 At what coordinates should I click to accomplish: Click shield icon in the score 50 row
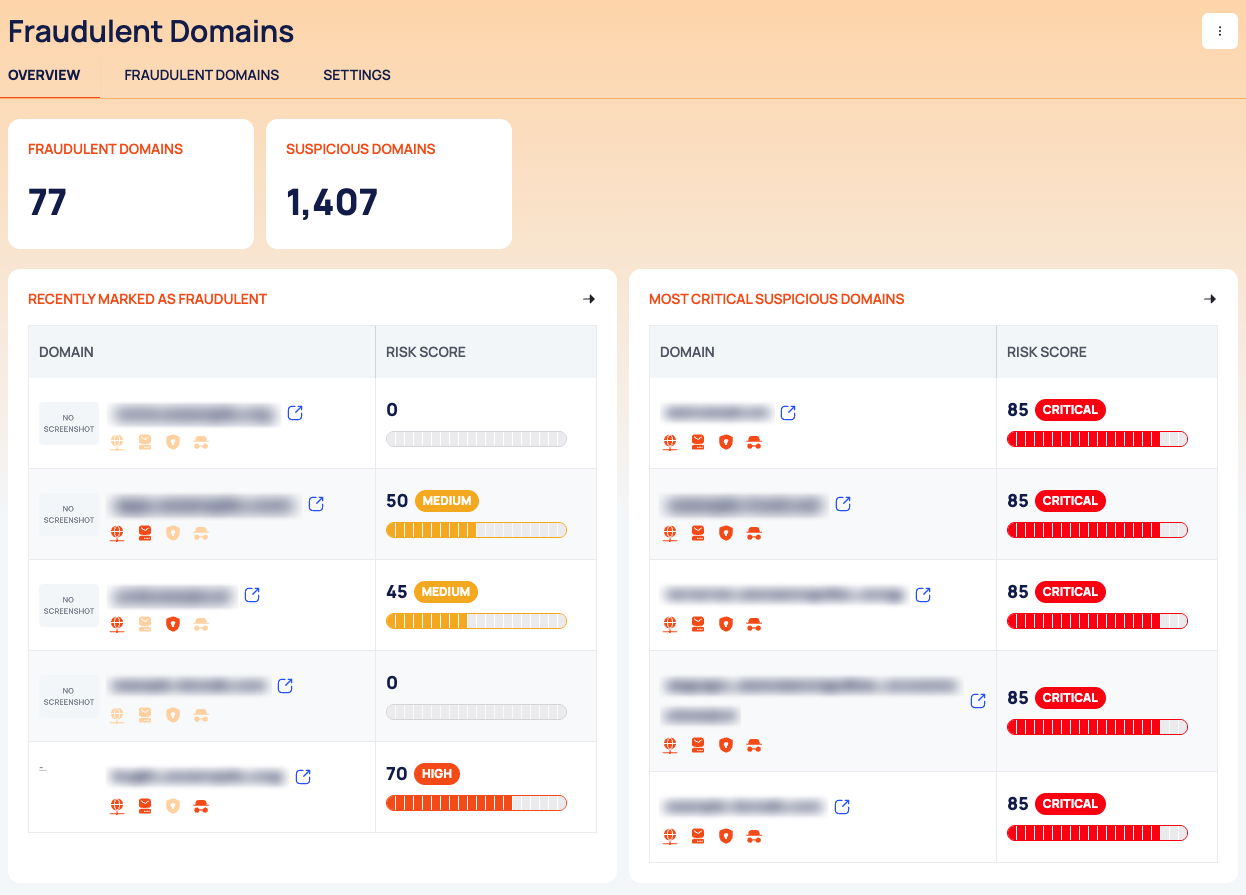click(173, 533)
